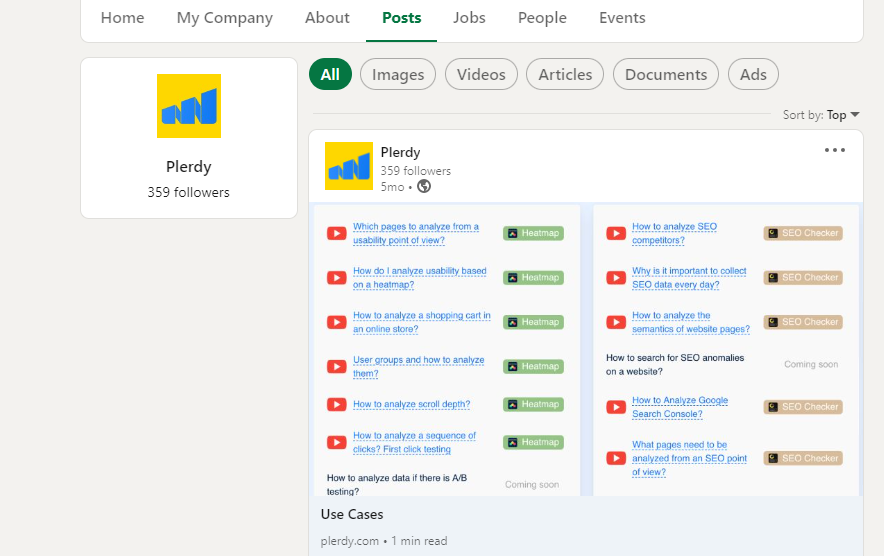Open 'How to Analyze Google Search Console?' link

point(680,407)
